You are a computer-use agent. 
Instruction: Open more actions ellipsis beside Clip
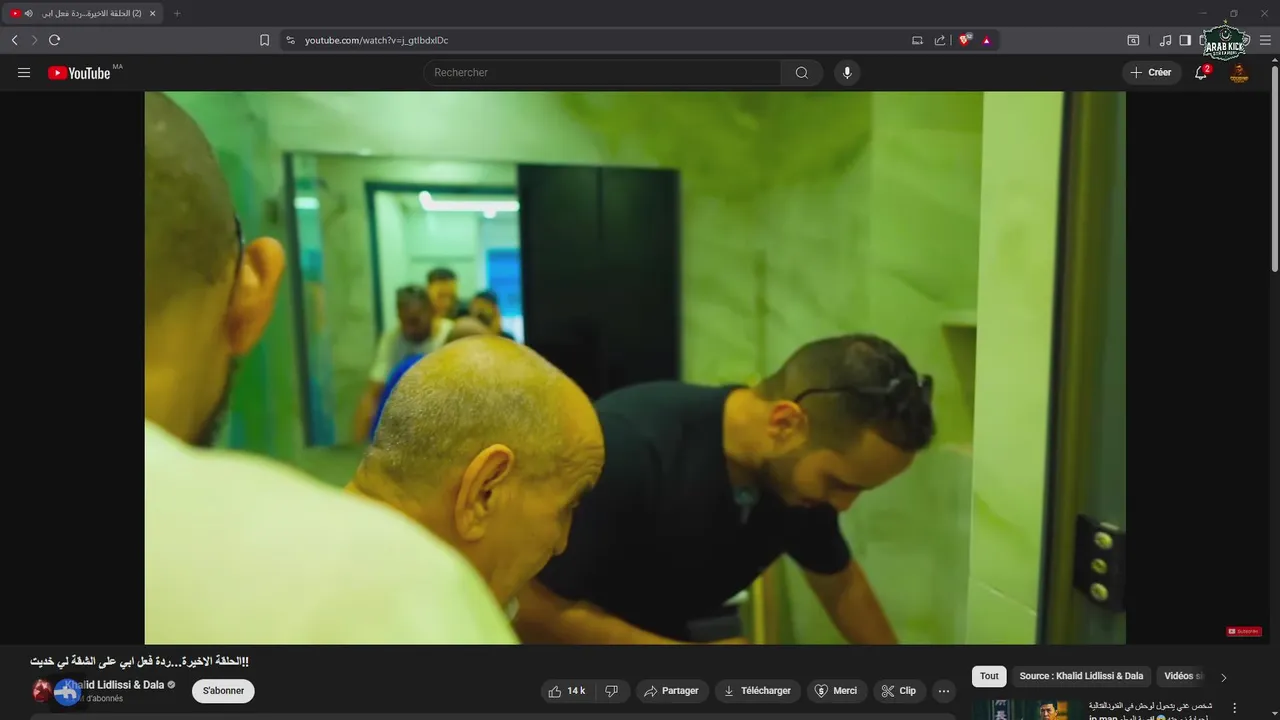[x=943, y=691]
